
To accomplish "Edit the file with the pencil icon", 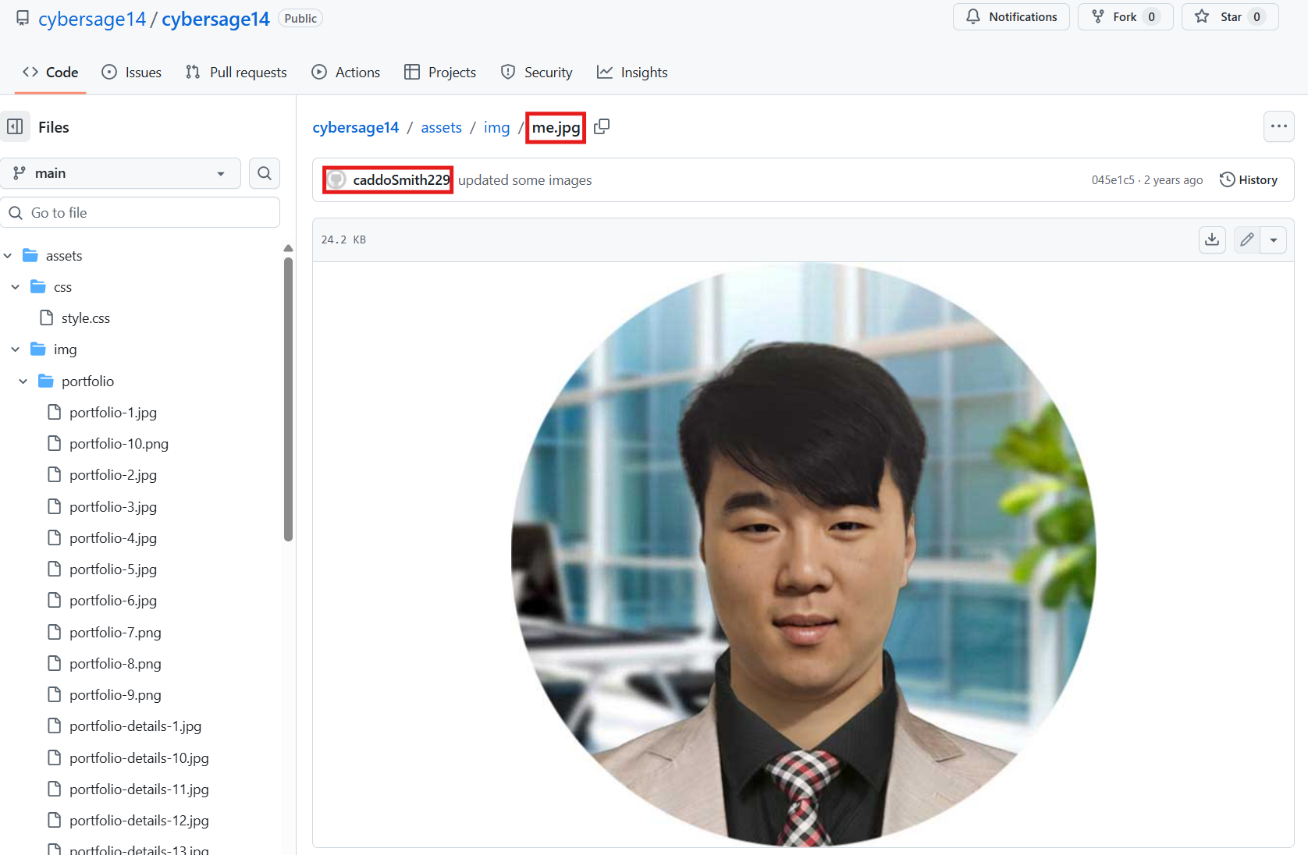I will tap(1246, 239).
